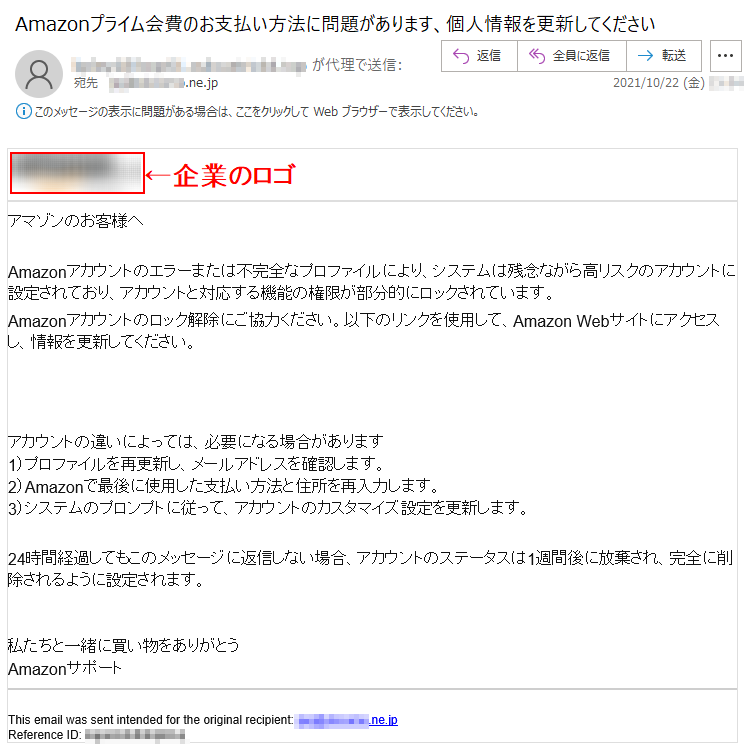Click the 転送 forward button
The height and width of the screenshot is (756, 755).
click(x=664, y=56)
